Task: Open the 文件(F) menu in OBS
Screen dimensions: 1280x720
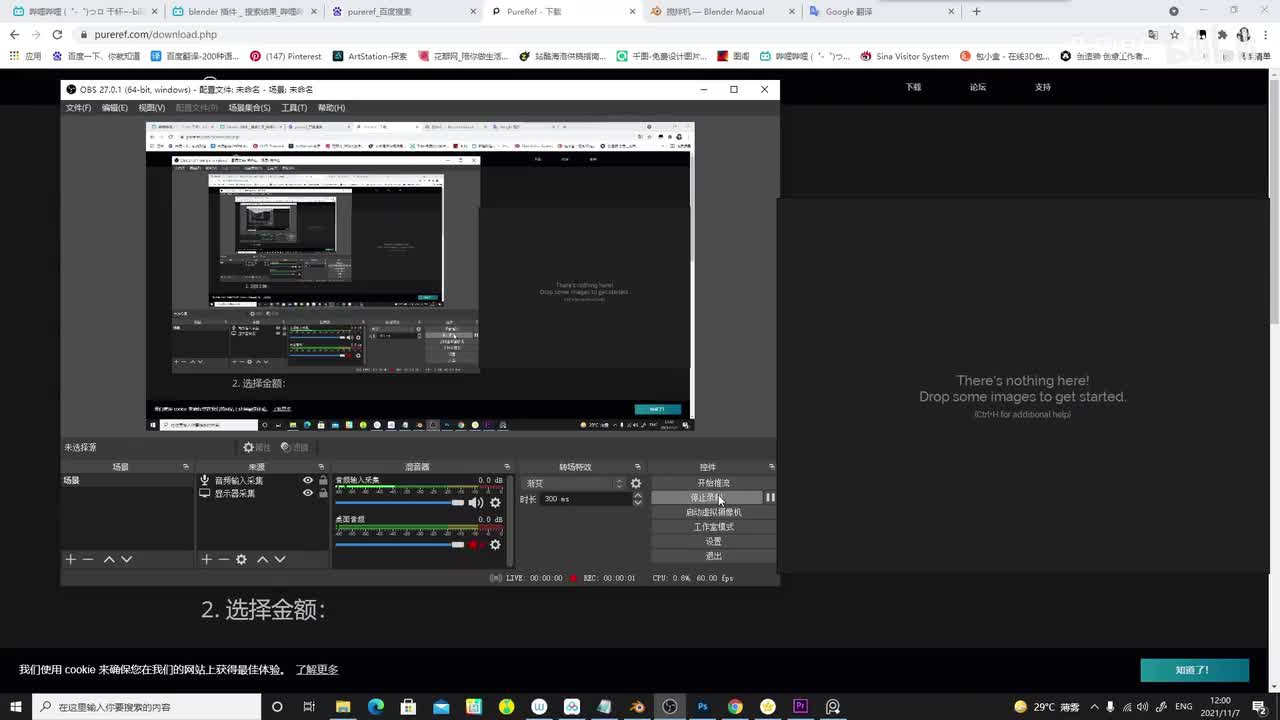Action: (78, 108)
